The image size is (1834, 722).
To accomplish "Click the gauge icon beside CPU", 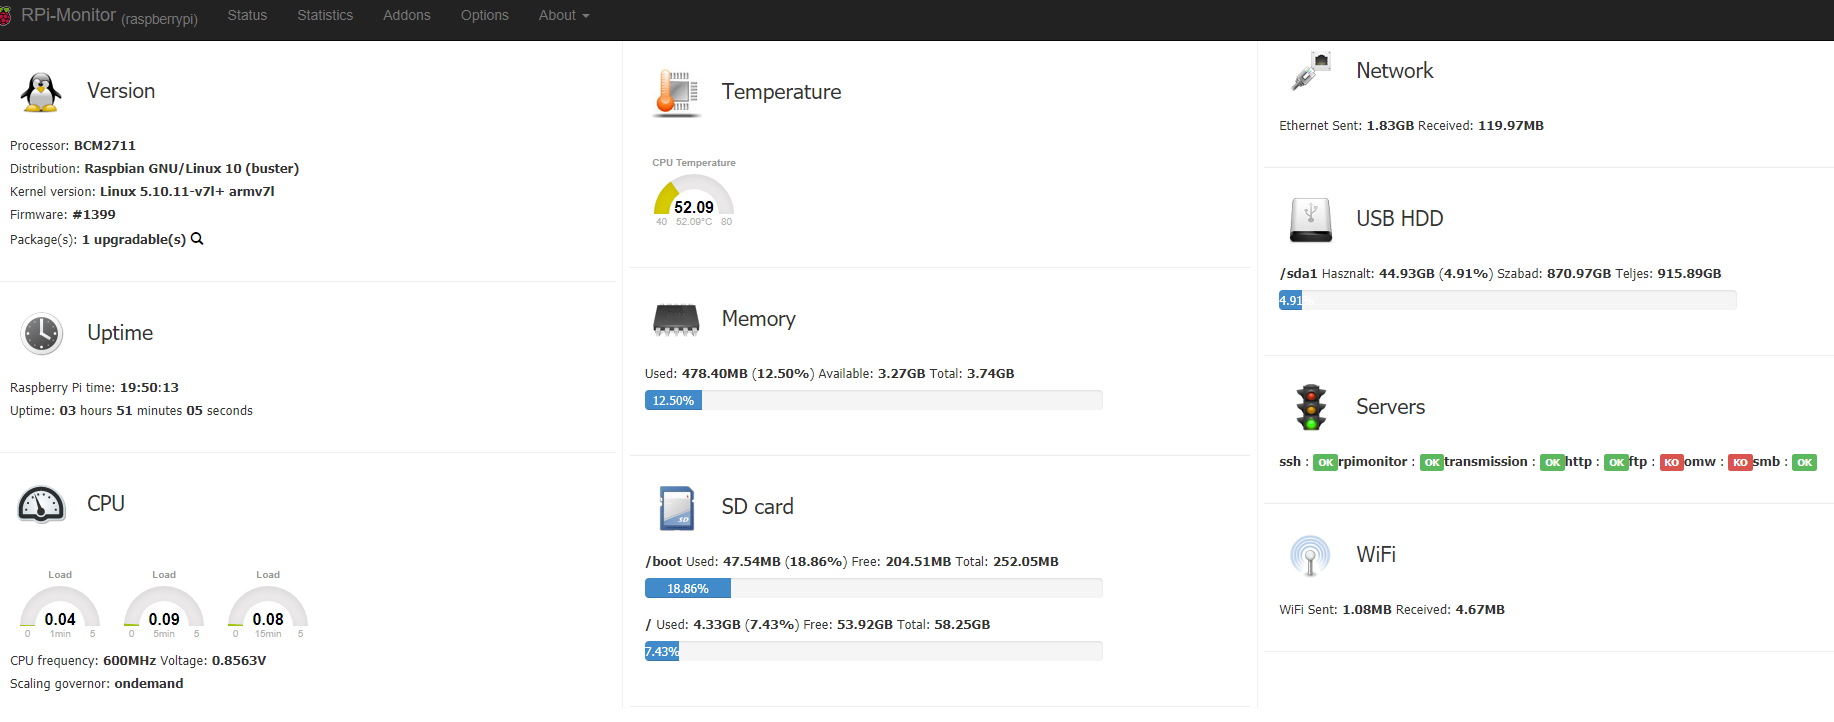I will 41,505.
